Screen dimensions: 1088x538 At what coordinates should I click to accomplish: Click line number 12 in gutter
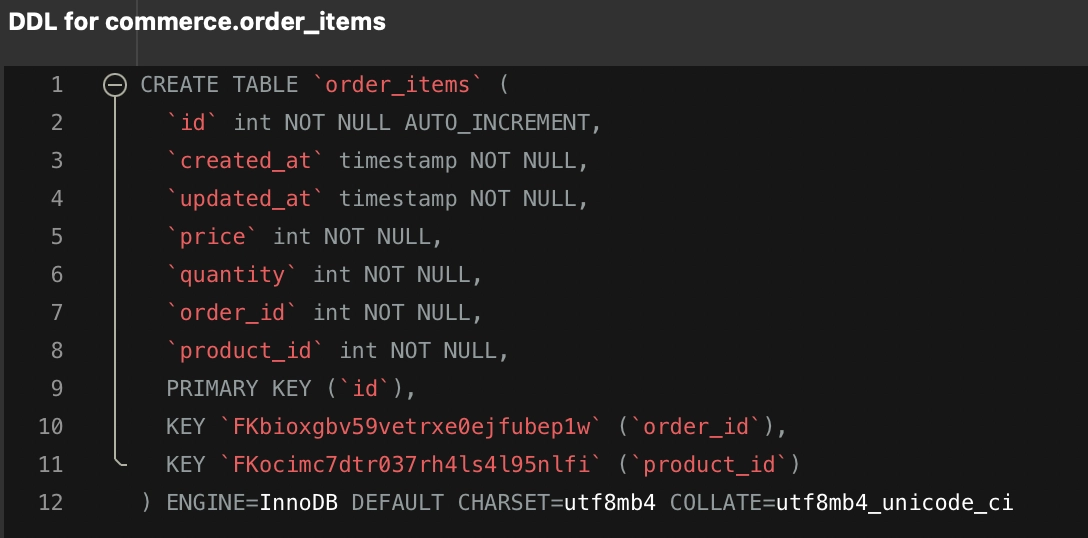point(51,503)
